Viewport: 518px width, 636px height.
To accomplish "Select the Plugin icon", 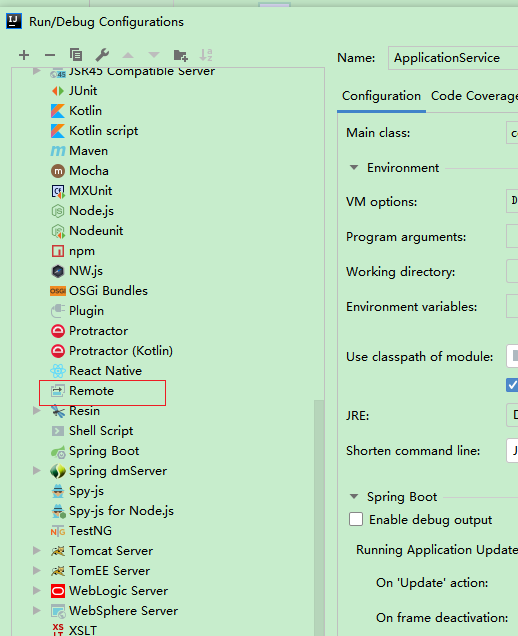I will [x=58, y=311].
